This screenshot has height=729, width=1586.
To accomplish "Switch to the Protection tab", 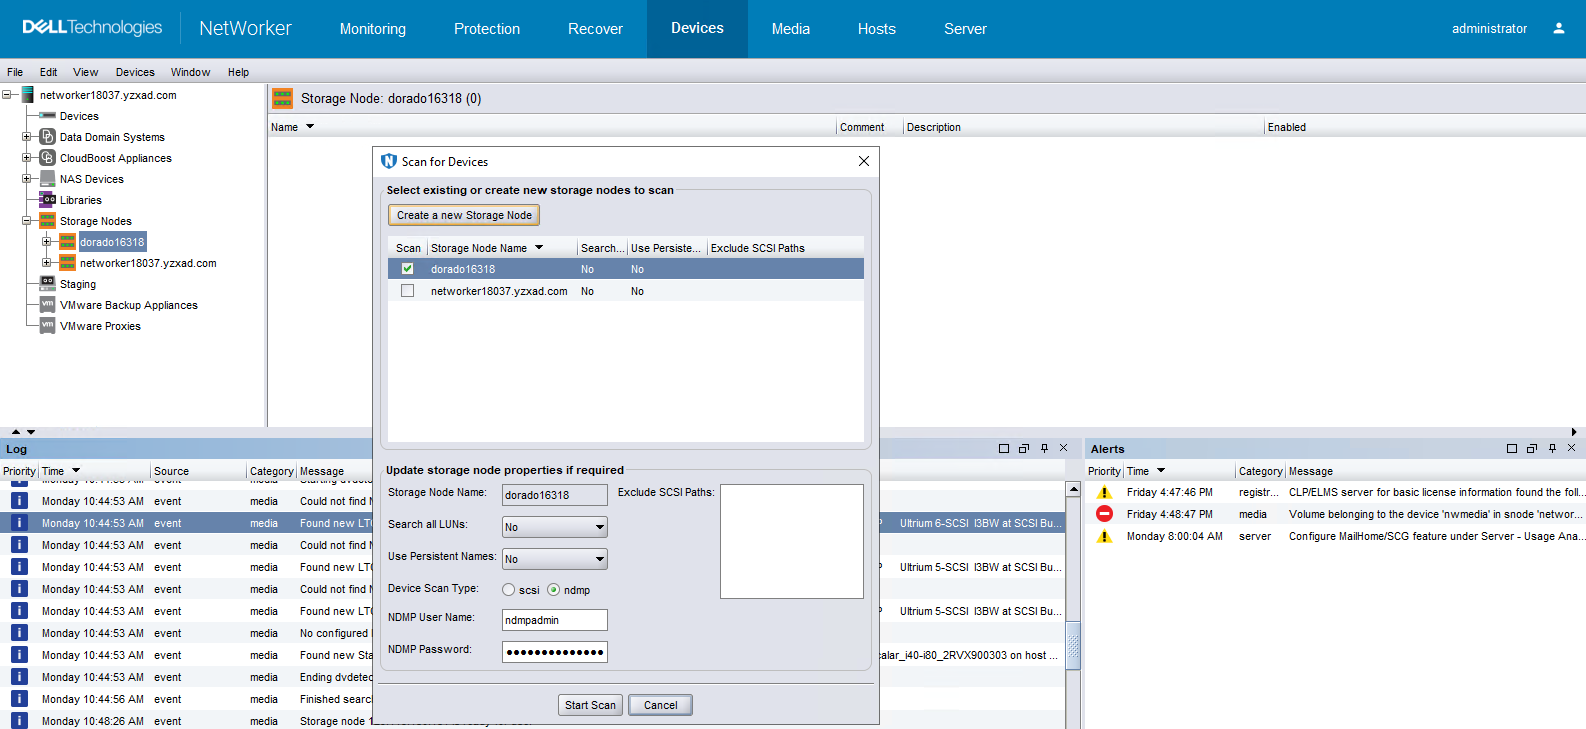I will tap(487, 29).
